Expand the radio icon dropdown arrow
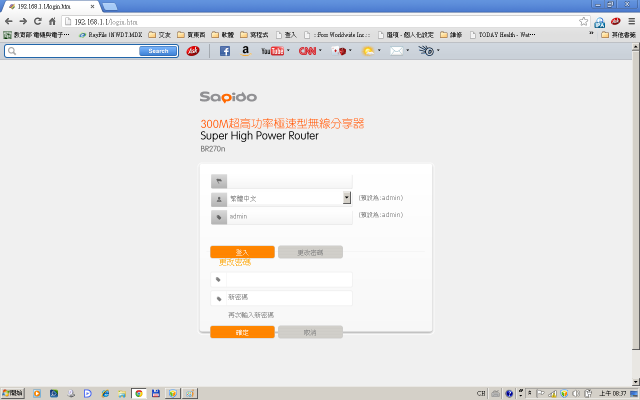The width and height of the screenshot is (640, 400). (x=438, y=50)
